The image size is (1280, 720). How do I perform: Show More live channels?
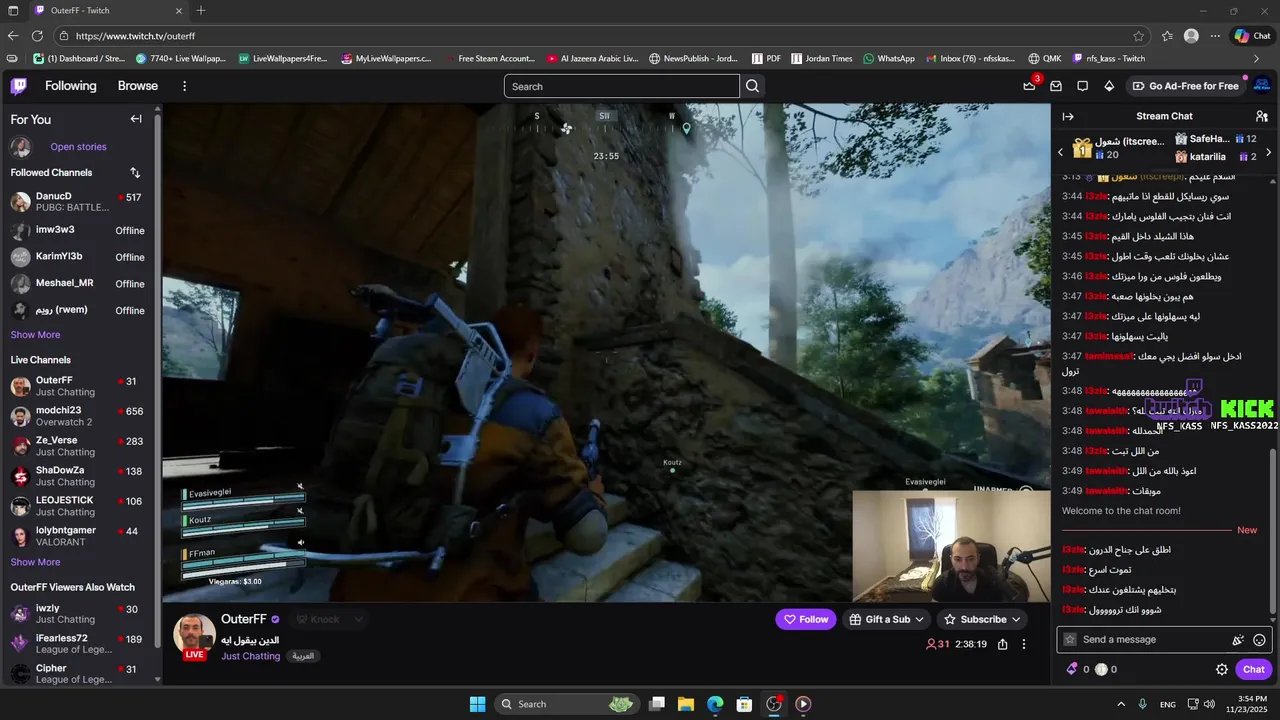point(35,562)
